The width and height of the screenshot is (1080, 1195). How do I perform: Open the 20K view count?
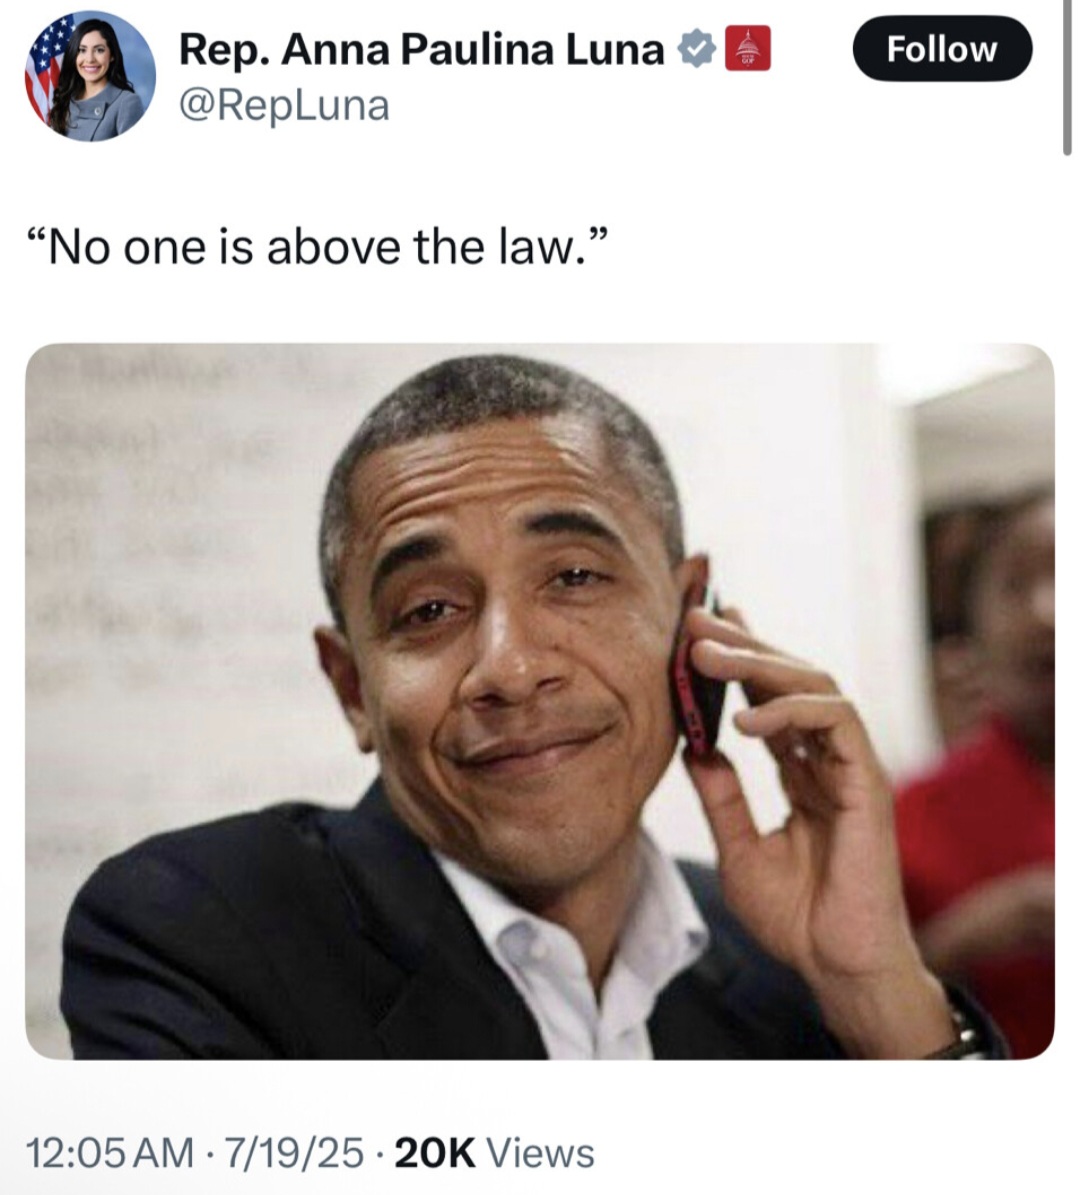coord(435,1152)
